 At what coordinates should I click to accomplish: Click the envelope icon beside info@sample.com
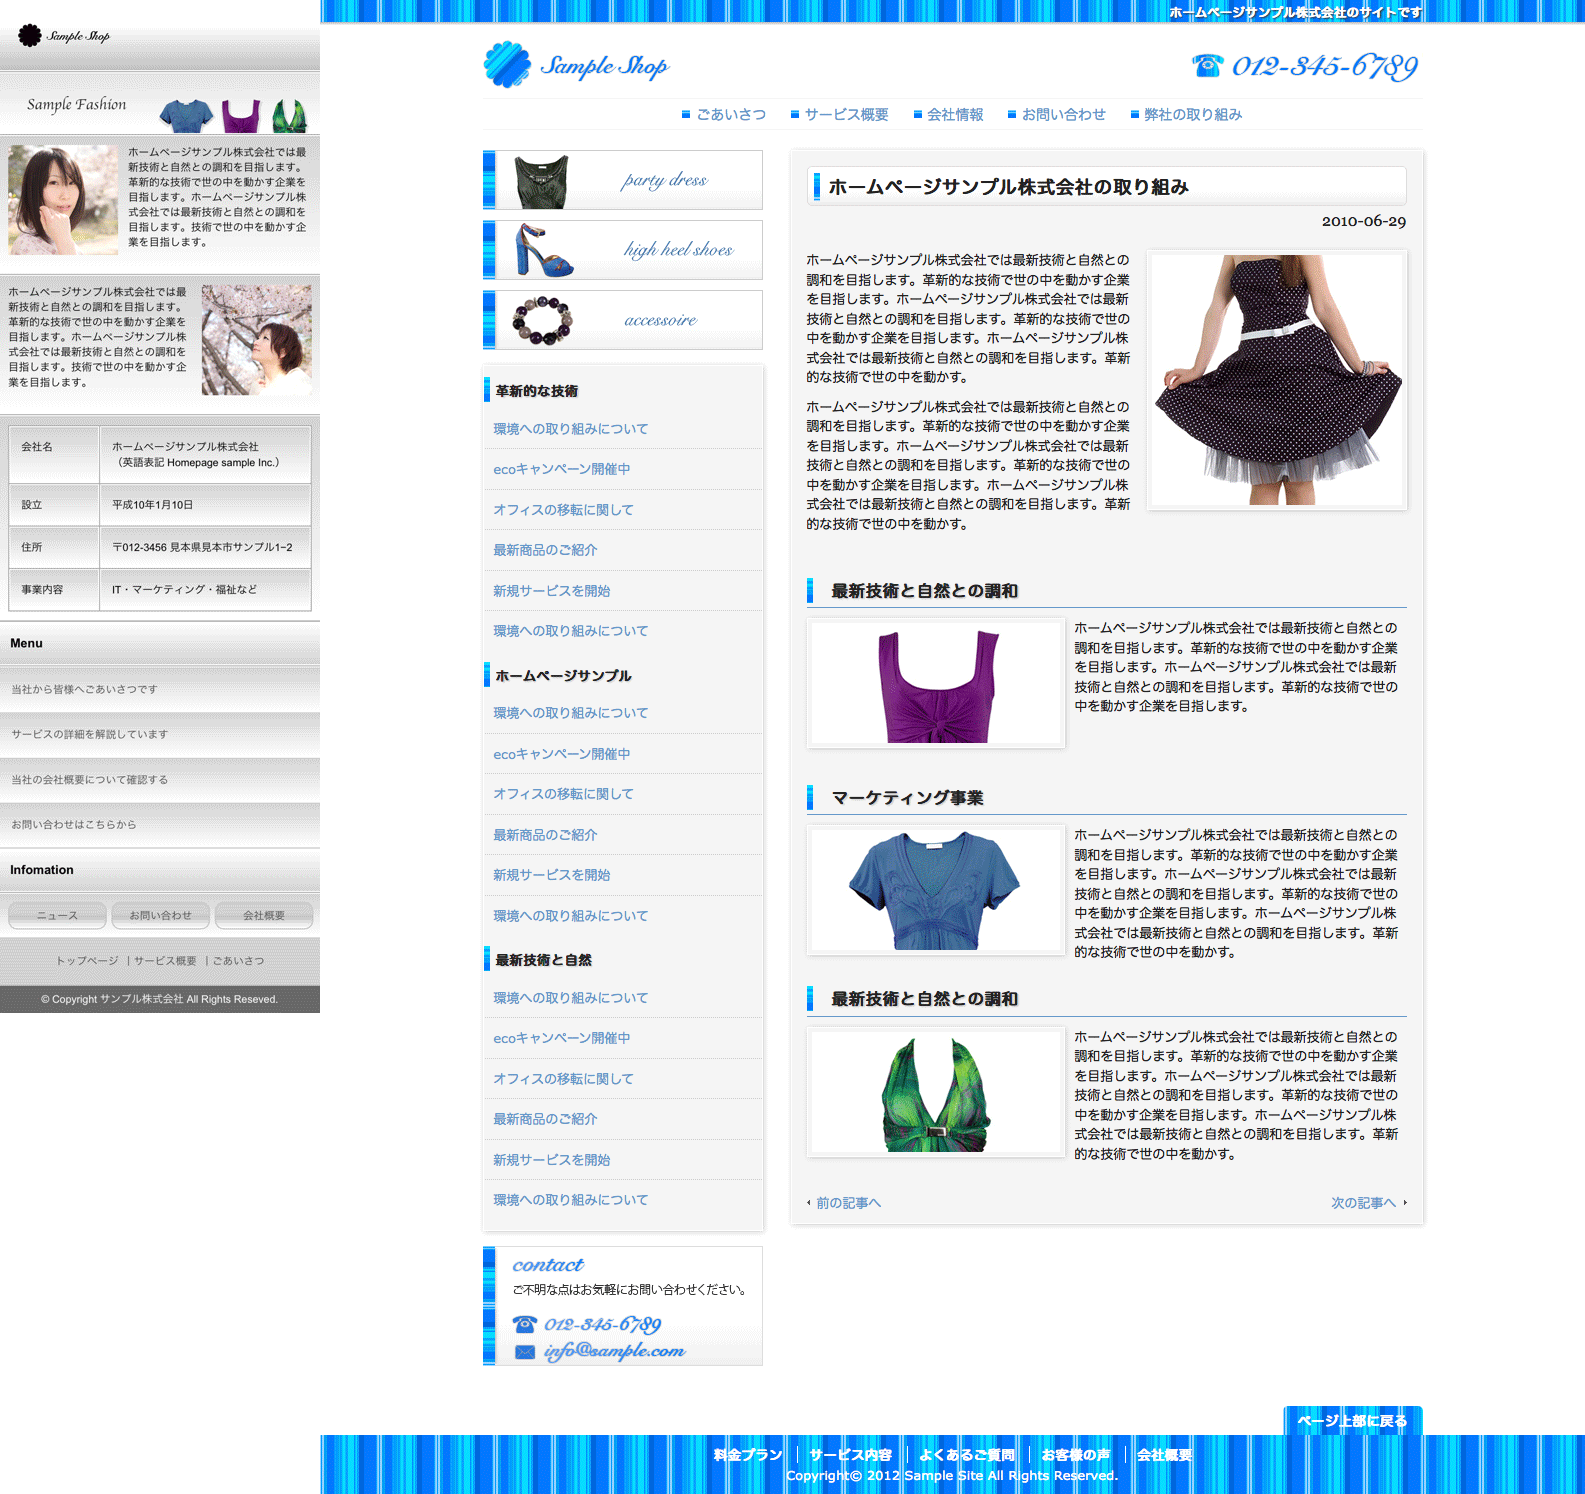(x=525, y=1352)
